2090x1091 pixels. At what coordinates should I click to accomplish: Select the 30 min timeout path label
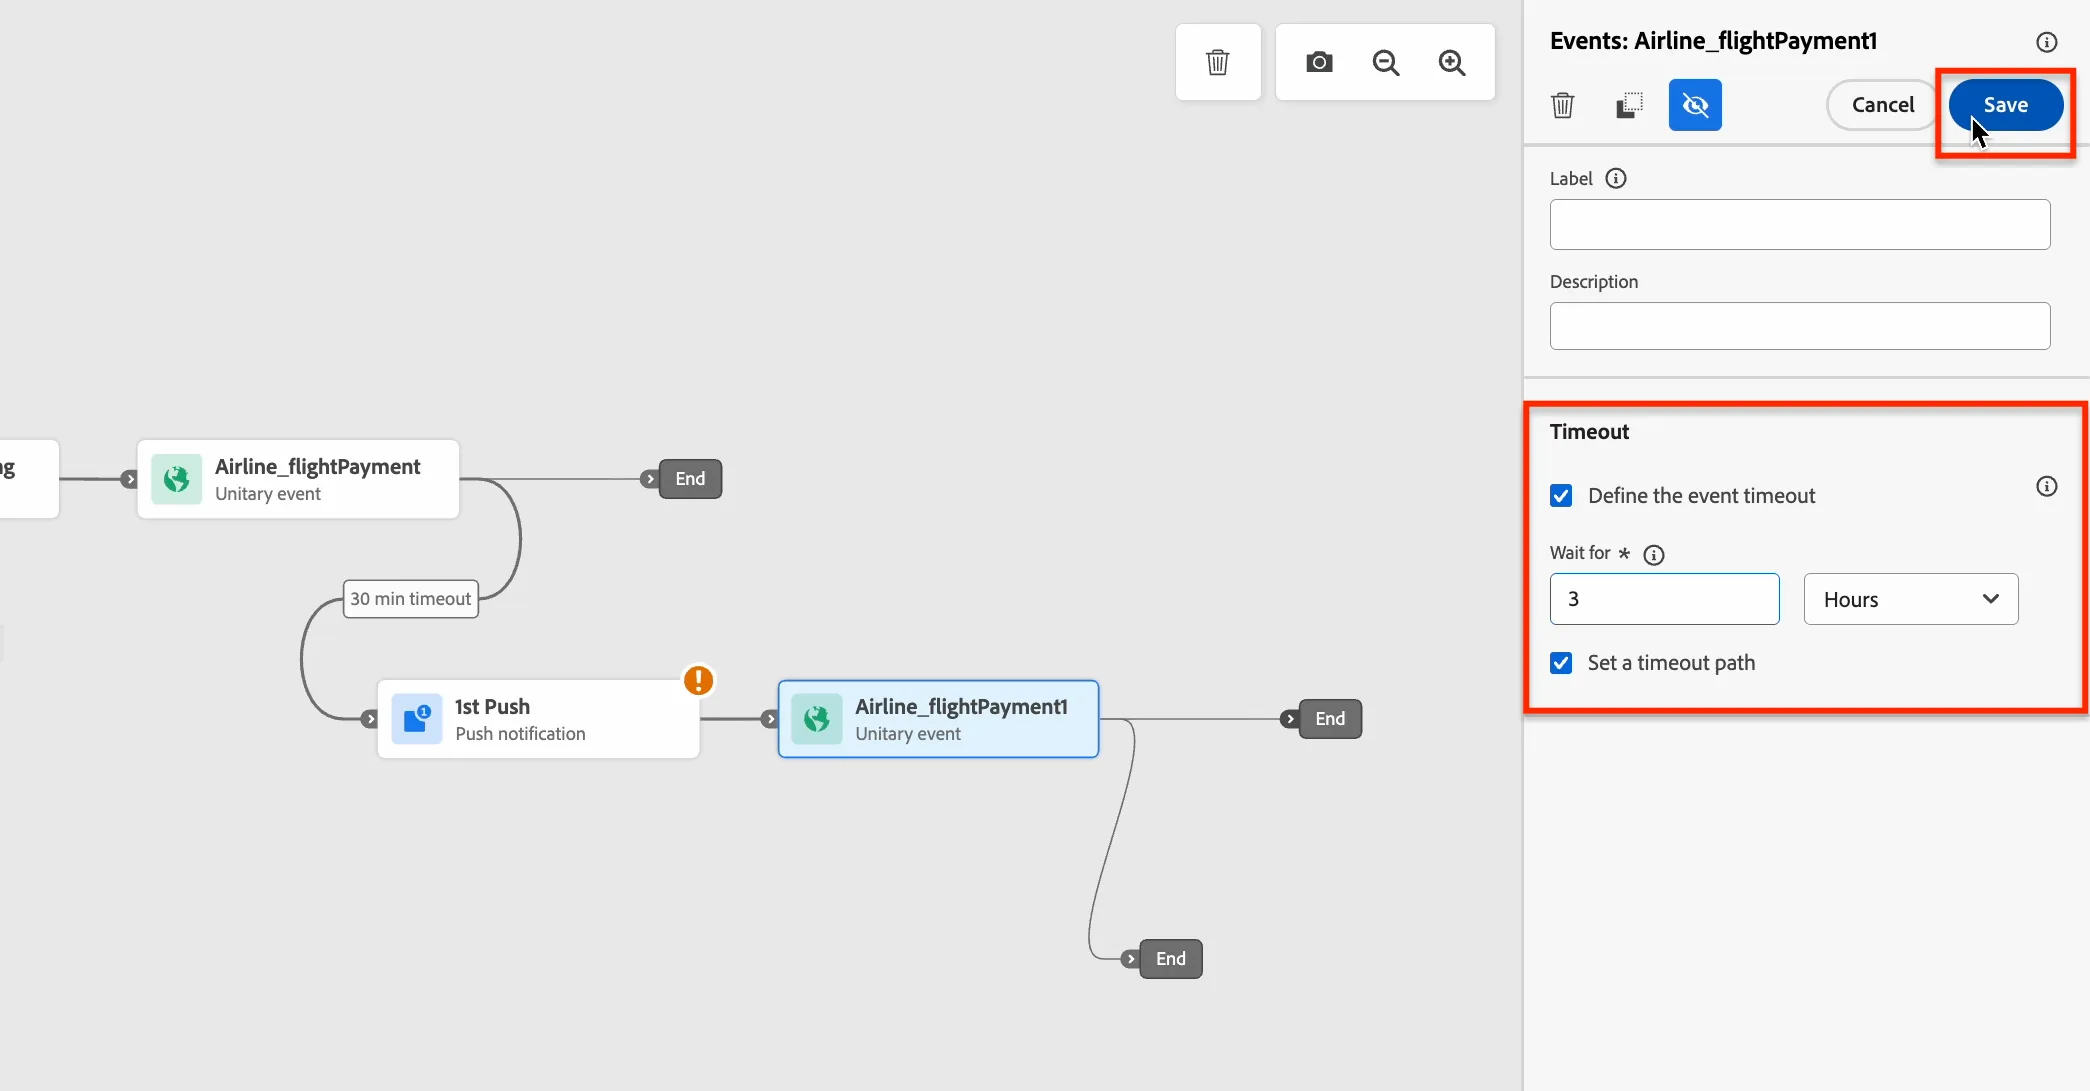coord(410,599)
